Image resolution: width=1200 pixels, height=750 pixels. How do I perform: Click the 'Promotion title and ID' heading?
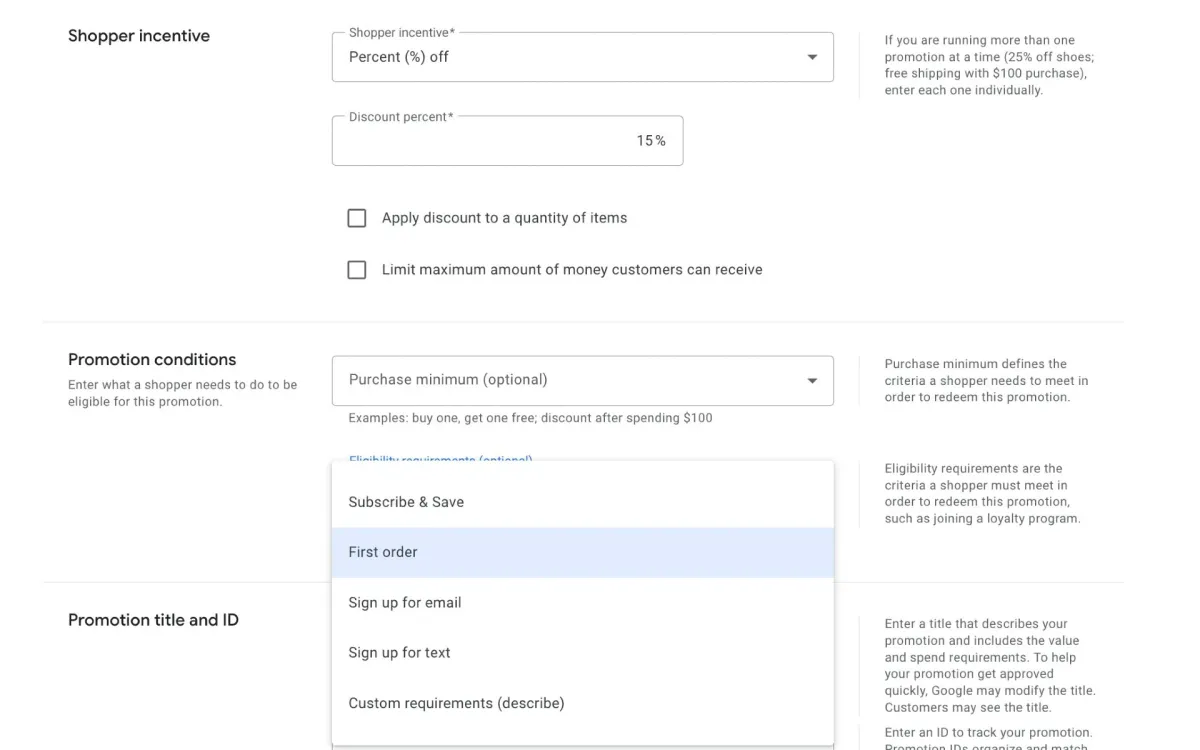[153, 619]
